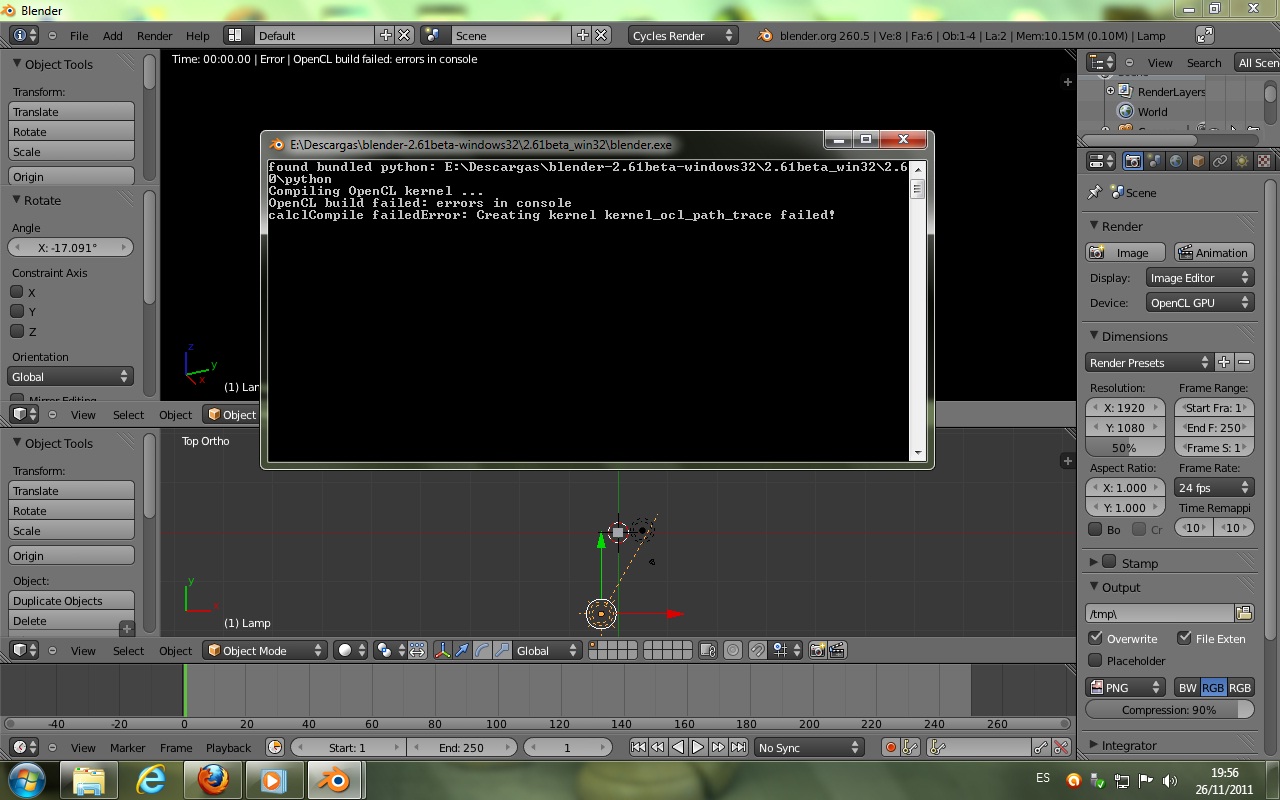Open the render Device dropdown
This screenshot has width=1280, height=800.
pos(1200,302)
